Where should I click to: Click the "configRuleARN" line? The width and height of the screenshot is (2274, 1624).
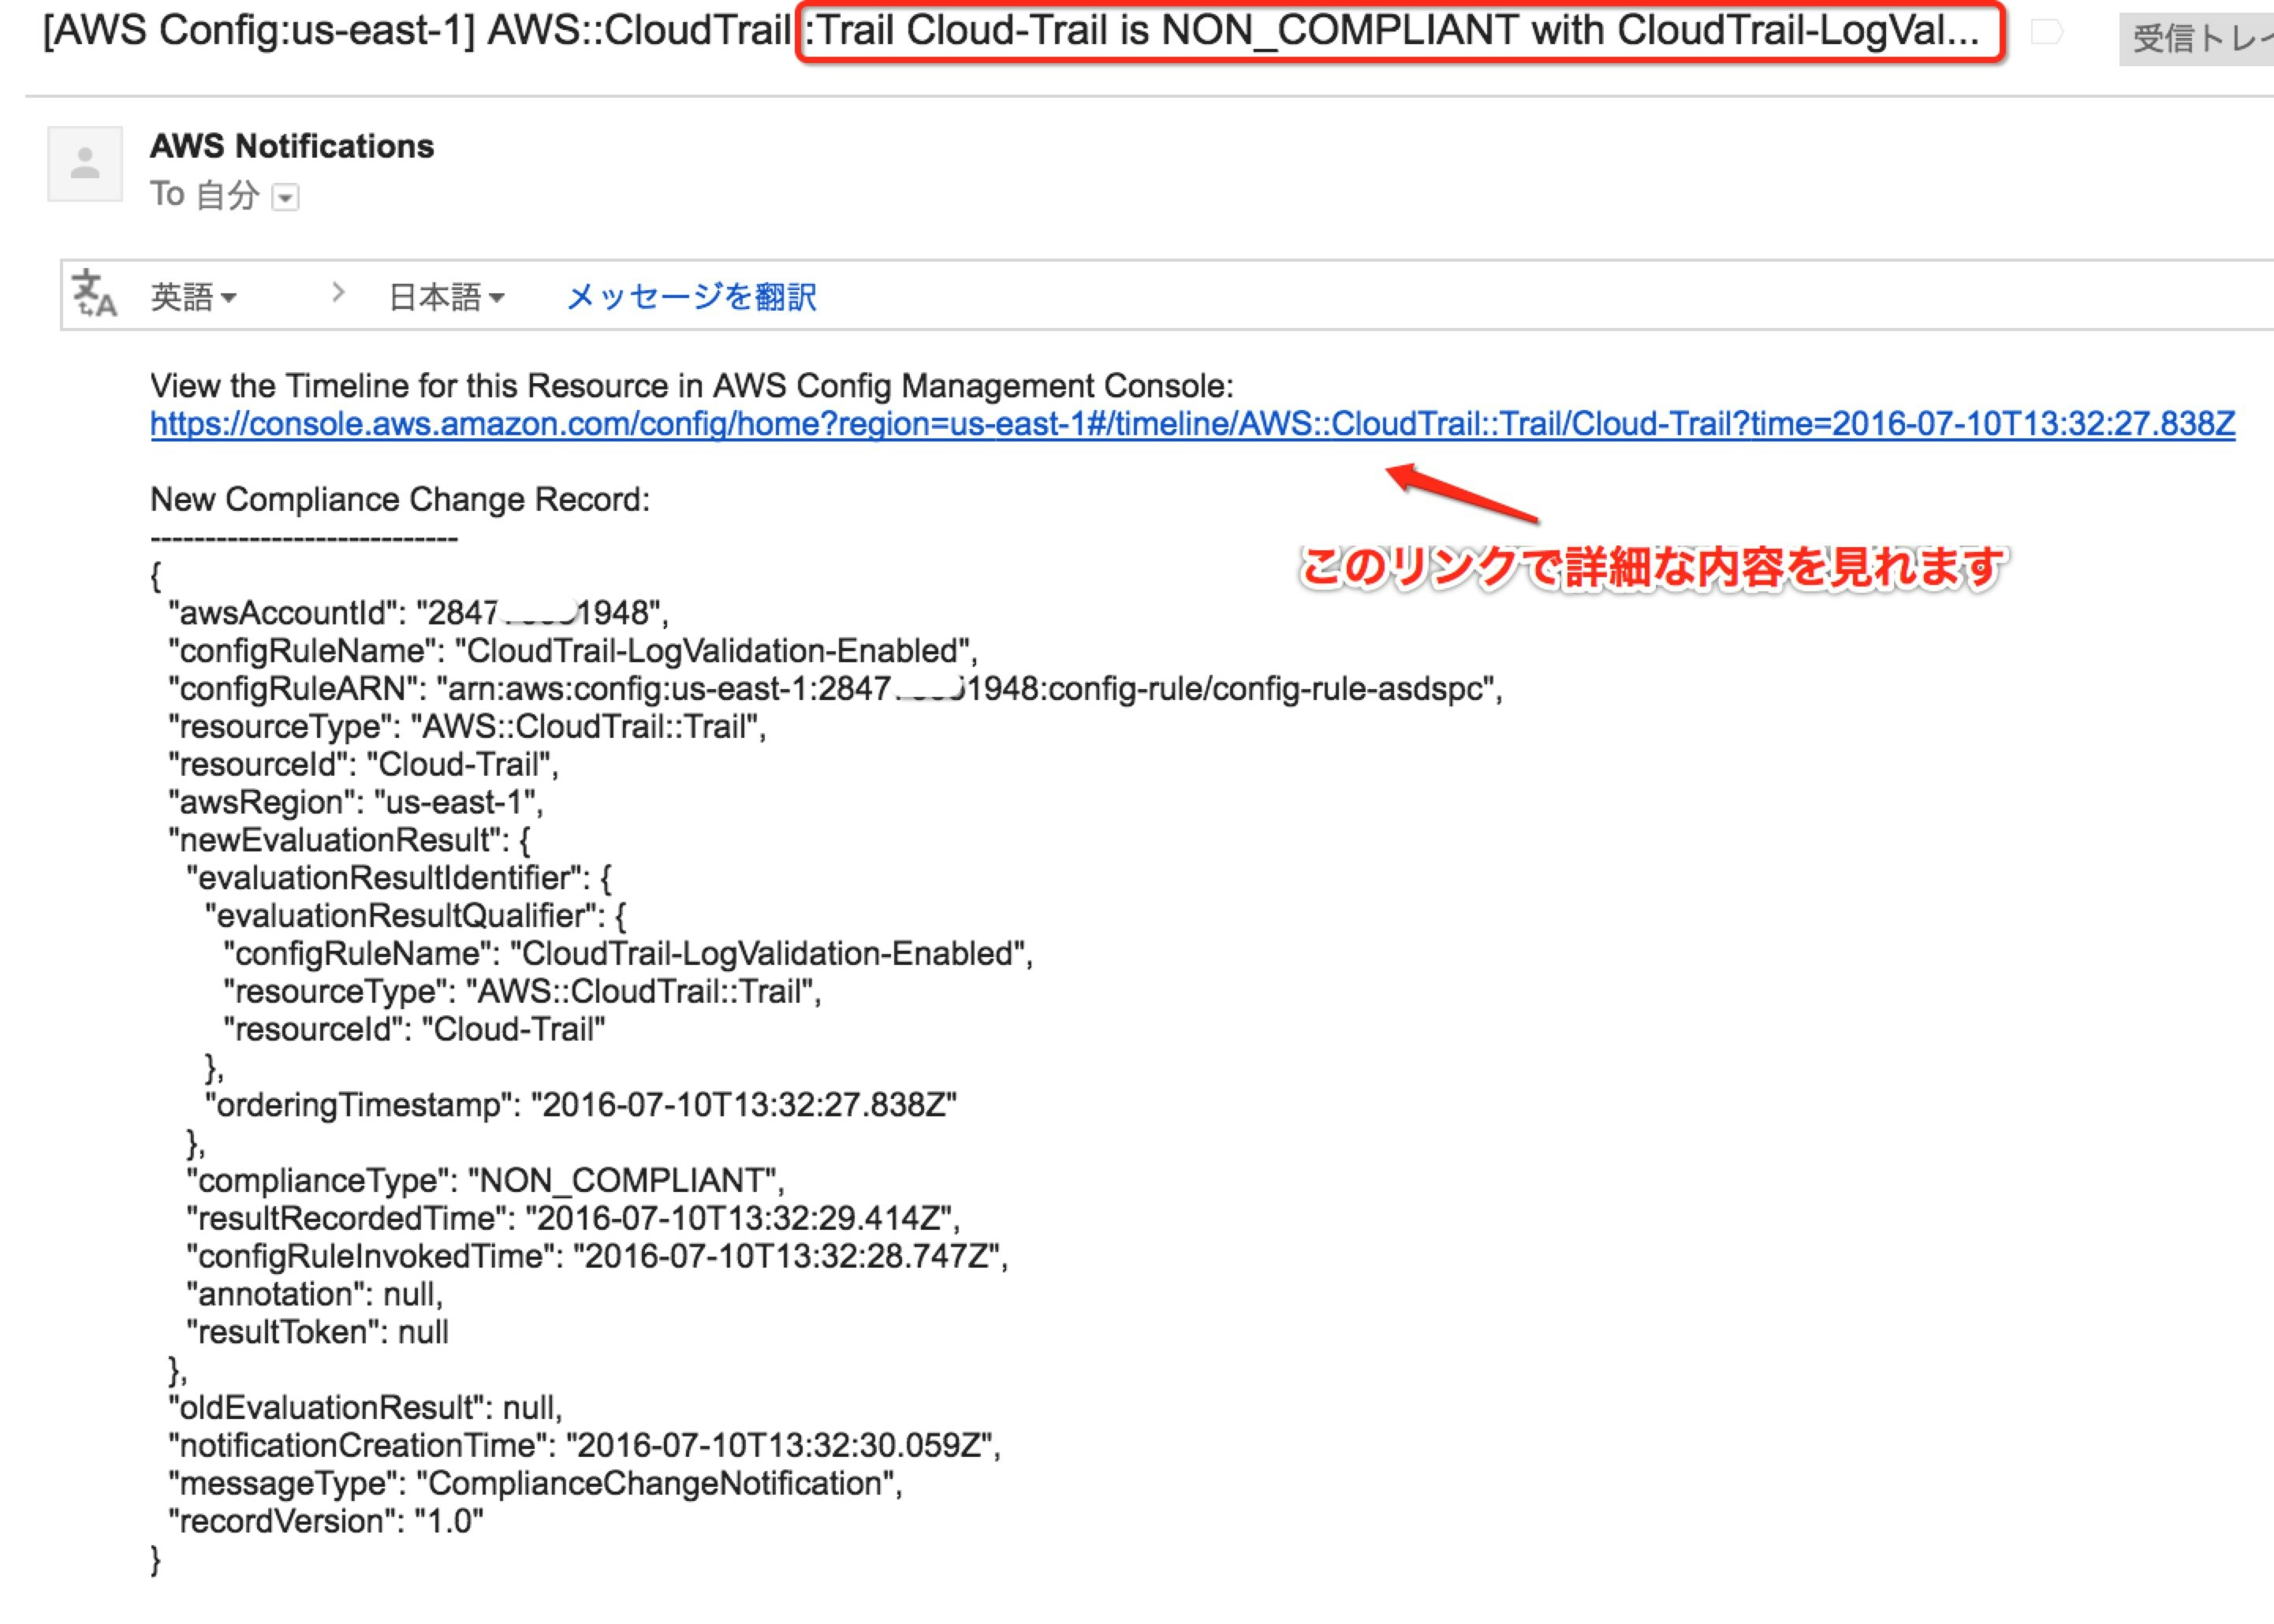tap(835, 689)
